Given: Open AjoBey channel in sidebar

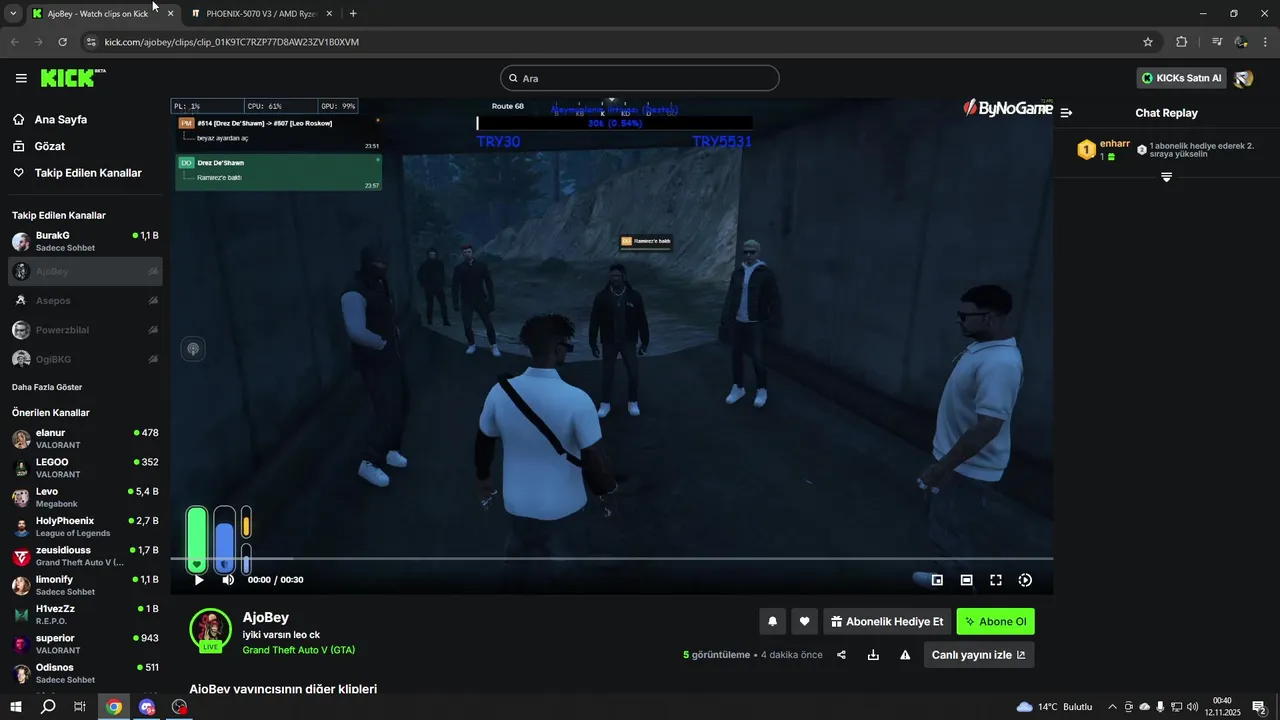Looking at the screenshot, I should (x=85, y=271).
